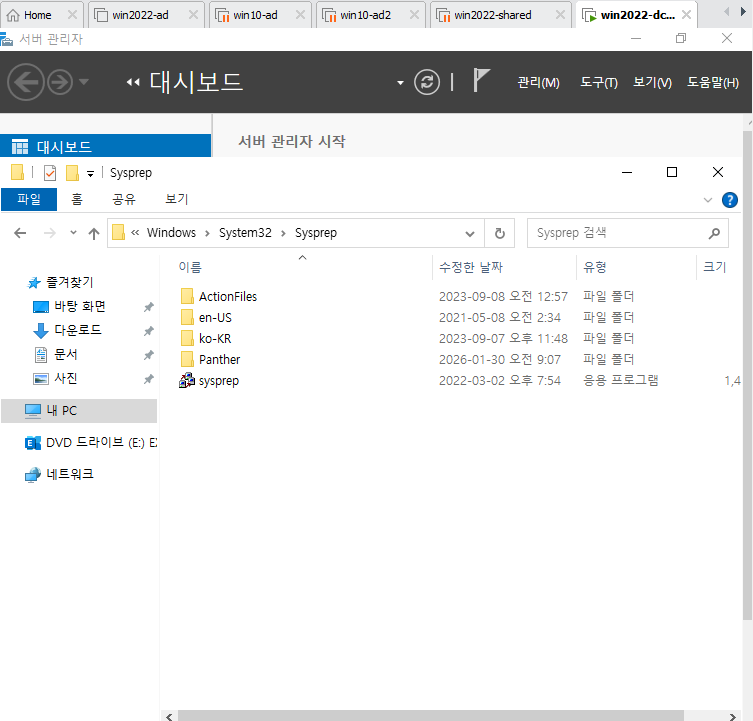Open the 보기(V) menu in Server Manager
Viewport: 753px width, 721px height.
[x=652, y=83]
